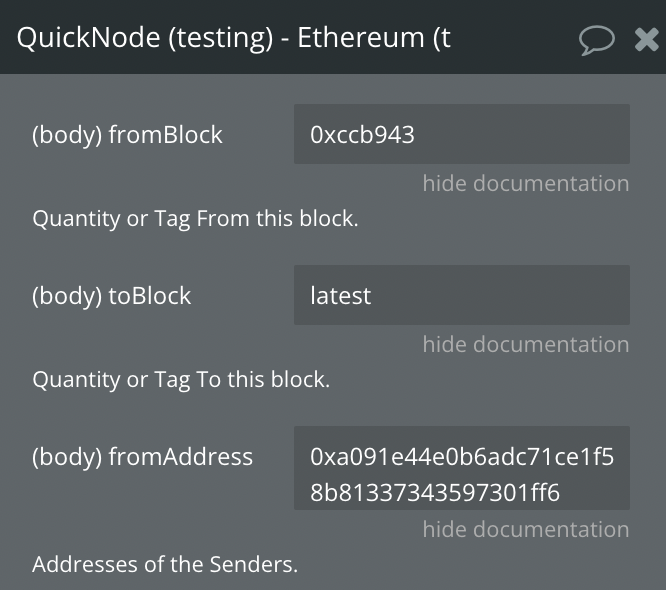Click the toBlock input field

461,295
